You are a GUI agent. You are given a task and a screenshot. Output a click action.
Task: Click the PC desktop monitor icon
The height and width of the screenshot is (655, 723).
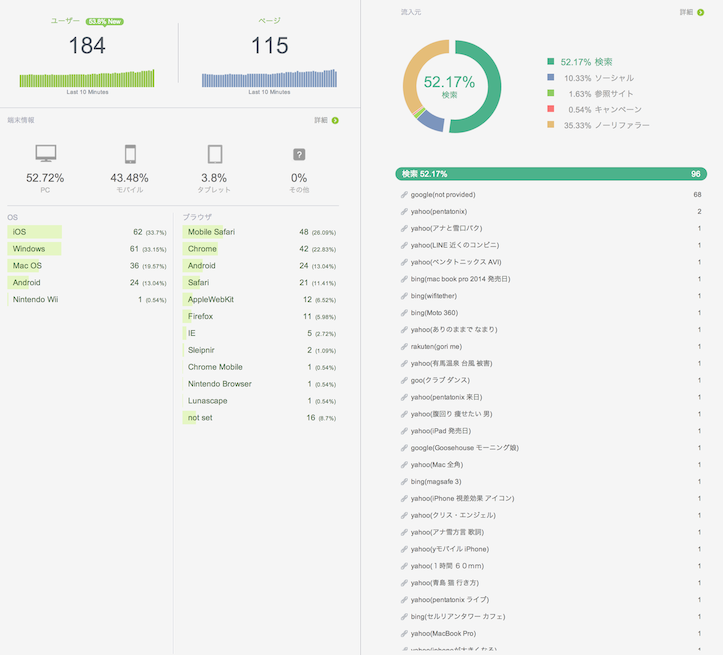coord(45,154)
